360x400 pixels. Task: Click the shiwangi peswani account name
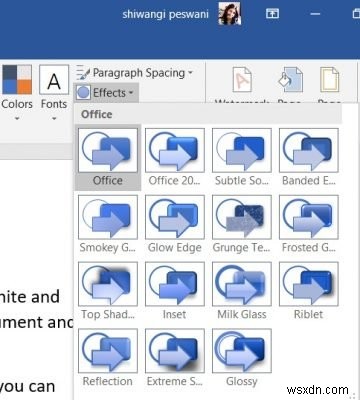tap(165, 14)
